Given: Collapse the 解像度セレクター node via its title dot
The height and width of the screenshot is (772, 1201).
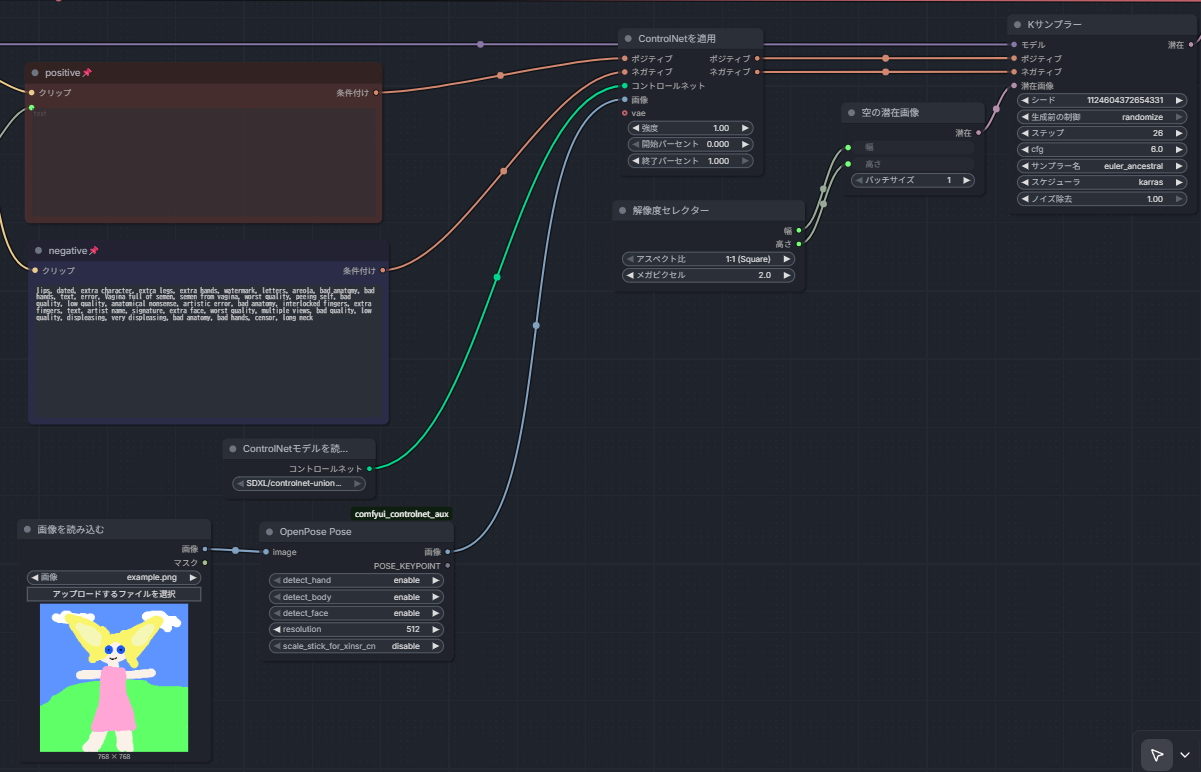Looking at the screenshot, I should pos(622,211).
